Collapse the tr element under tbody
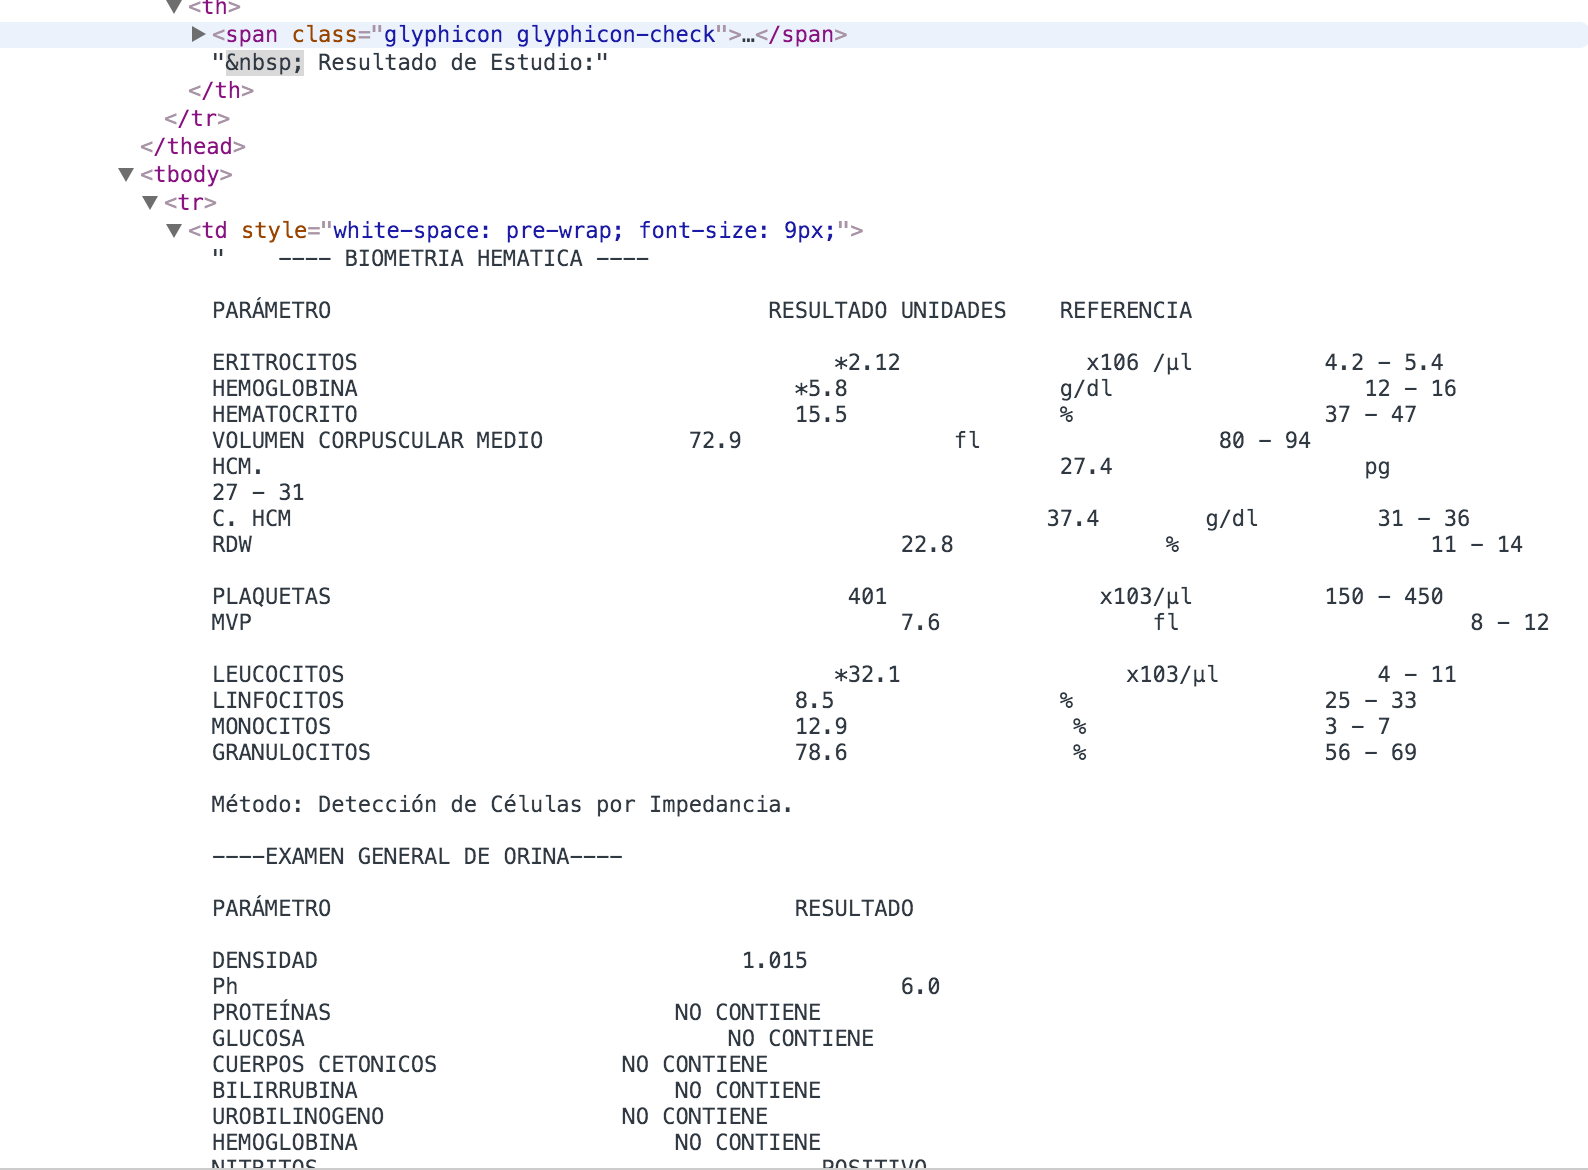The image size is (1588, 1170). [x=150, y=202]
